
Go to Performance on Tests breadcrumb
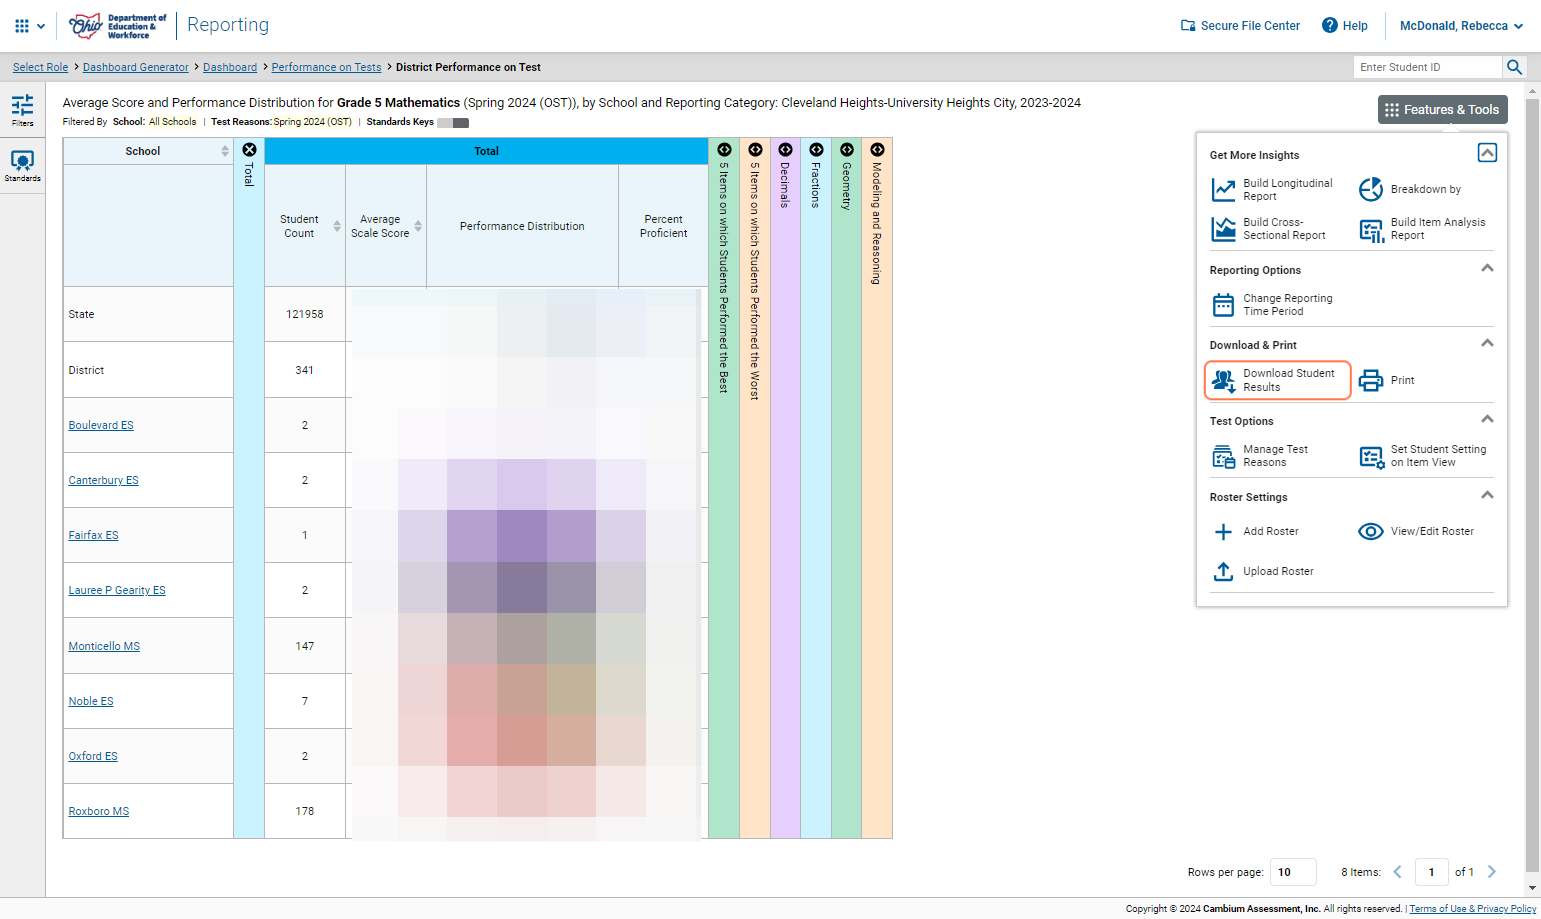(x=326, y=67)
